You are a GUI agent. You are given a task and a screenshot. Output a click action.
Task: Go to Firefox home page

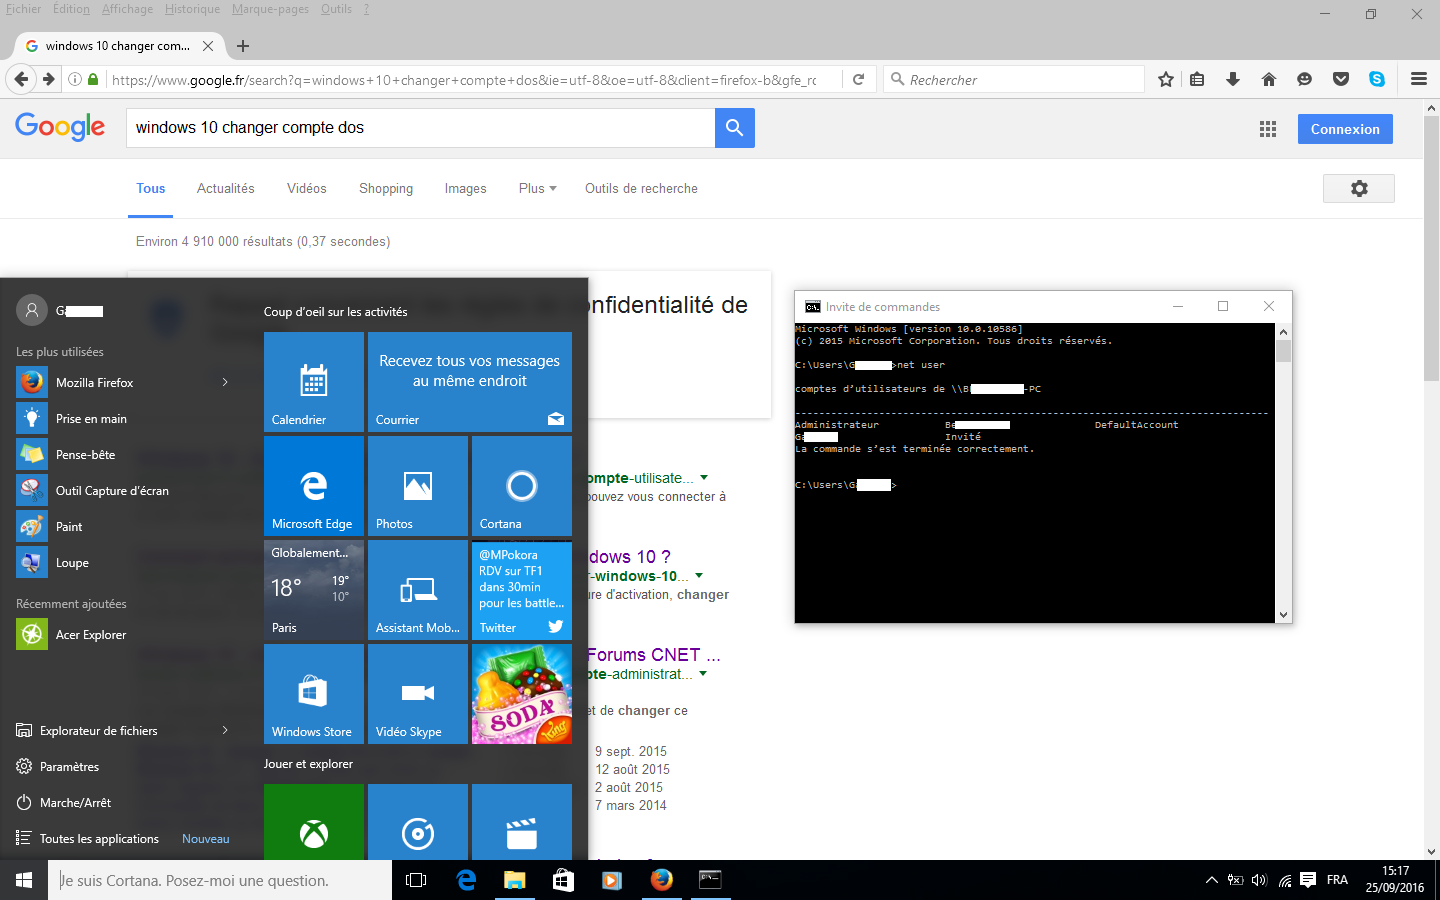[1269, 79]
